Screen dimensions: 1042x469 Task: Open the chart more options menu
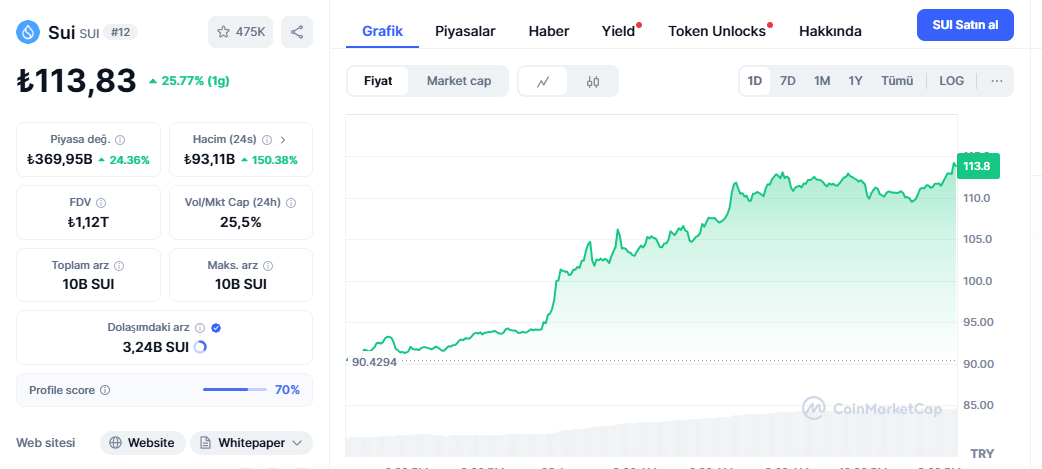click(996, 81)
